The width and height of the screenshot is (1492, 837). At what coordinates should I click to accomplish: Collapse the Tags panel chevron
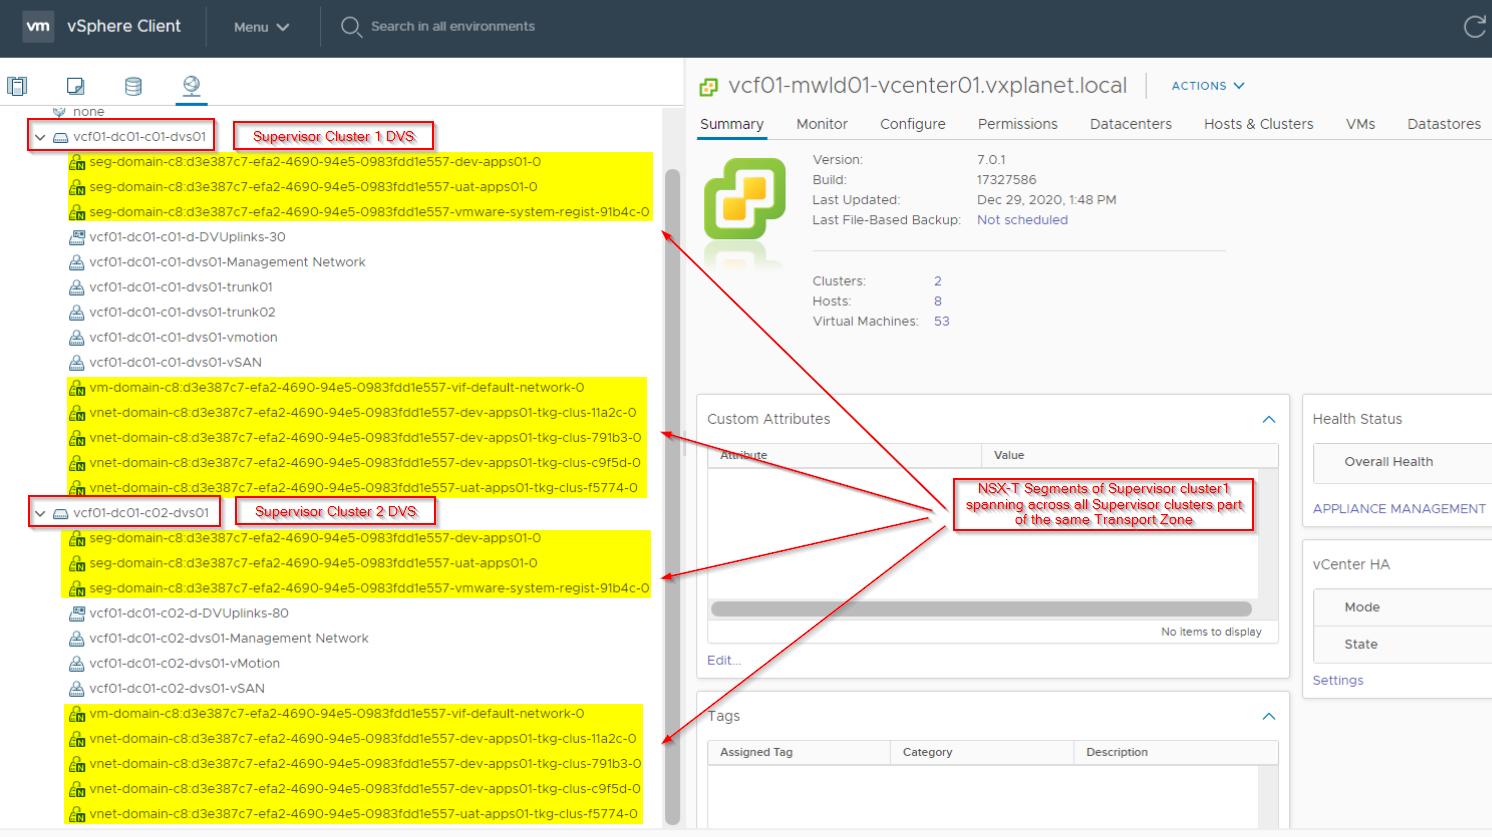(x=1269, y=716)
